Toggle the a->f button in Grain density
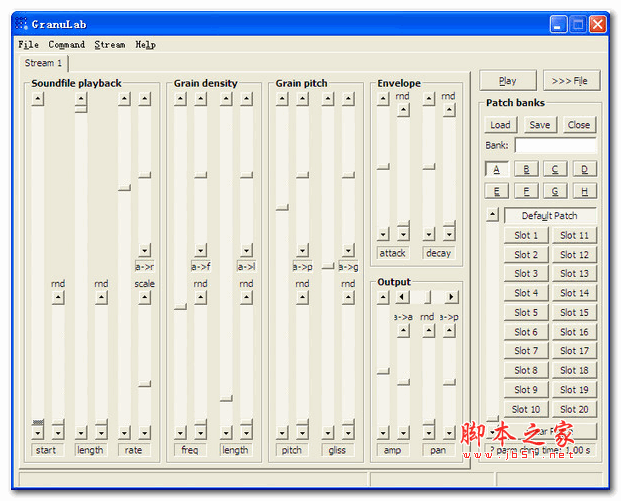The height and width of the screenshot is (501, 621). [200, 267]
